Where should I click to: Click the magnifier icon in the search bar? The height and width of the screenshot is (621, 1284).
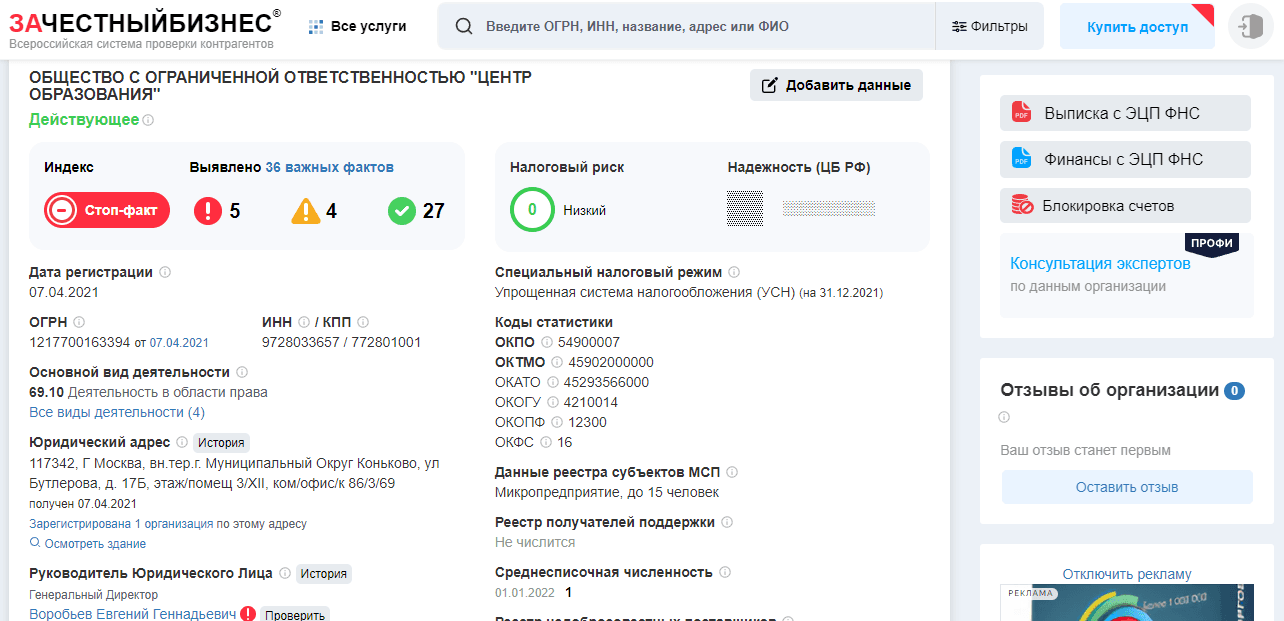tap(463, 26)
